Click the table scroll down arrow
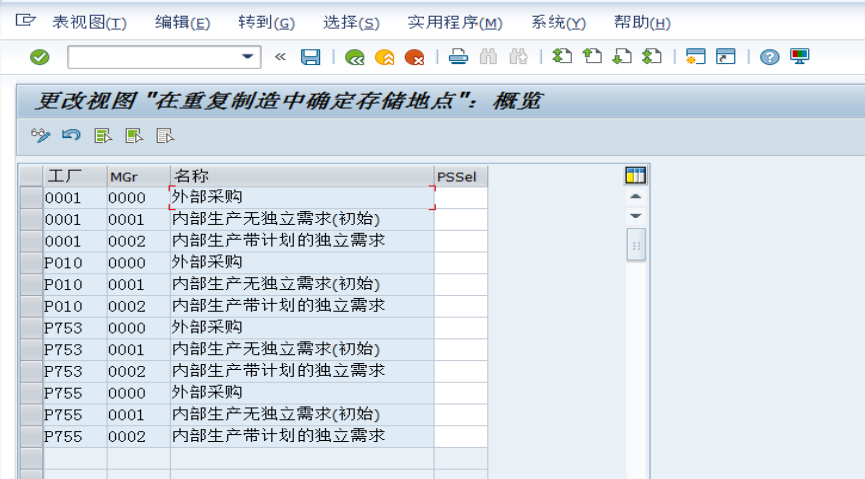This screenshot has width=865, height=479. point(636,216)
